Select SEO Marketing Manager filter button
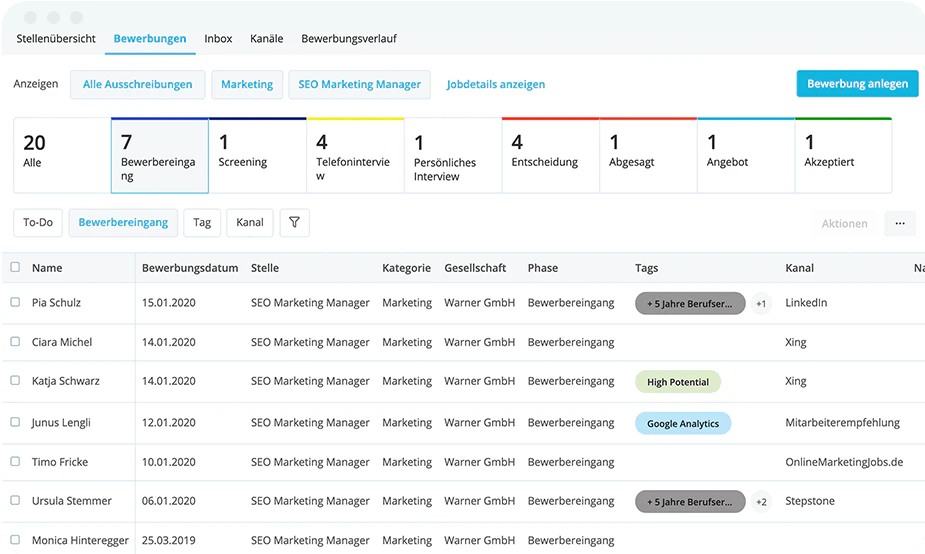 click(359, 84)
